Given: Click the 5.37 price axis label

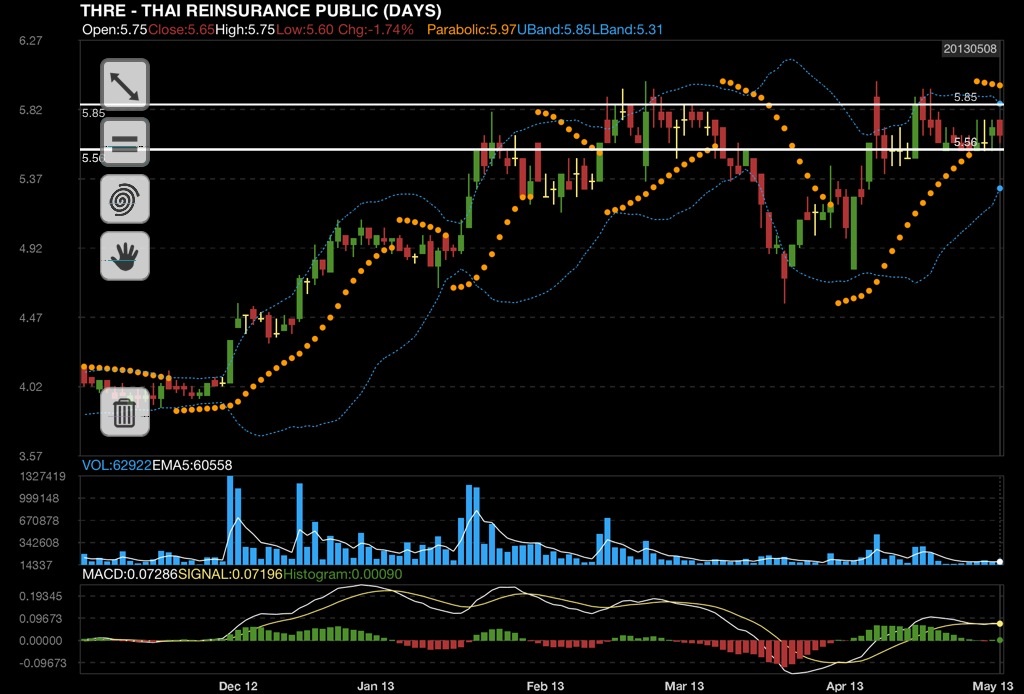Looking at the screenshot, I should pos(31,178).
